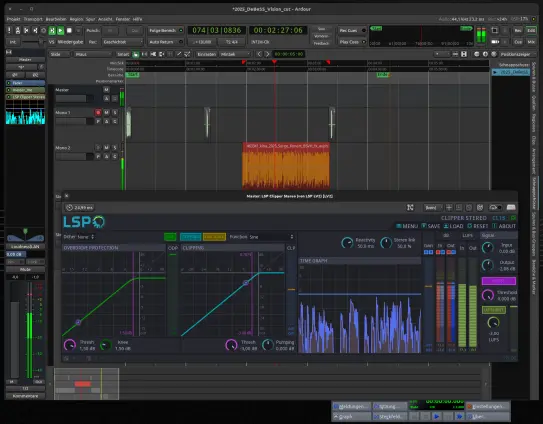Jump to session end with go-to-end icon
The height and width of the screenshot is (424, 543).
pyautogui.click(x=35, y=30)
